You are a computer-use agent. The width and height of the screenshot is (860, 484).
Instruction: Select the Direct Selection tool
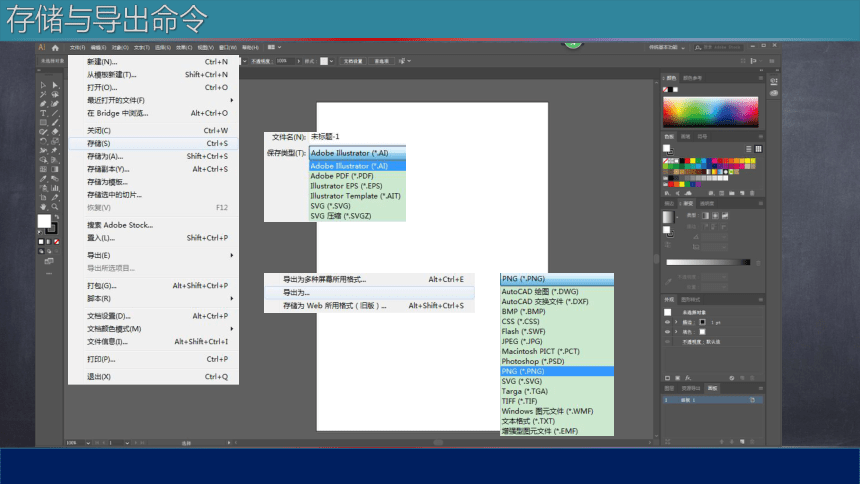click(55, 85)
